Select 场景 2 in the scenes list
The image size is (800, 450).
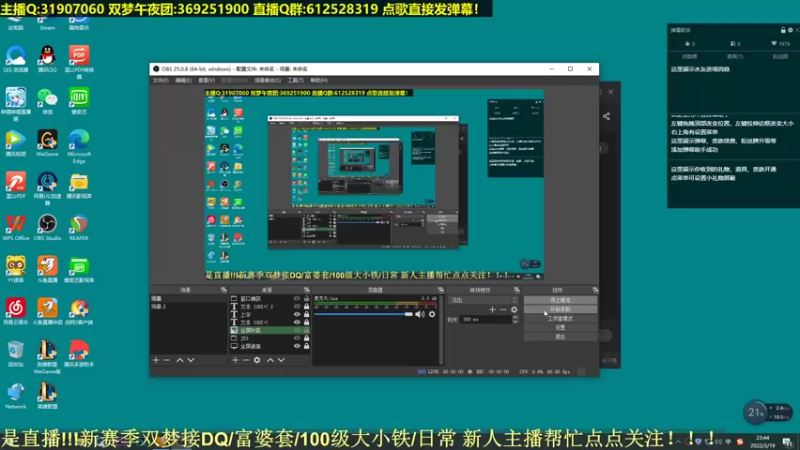(188, 307)
